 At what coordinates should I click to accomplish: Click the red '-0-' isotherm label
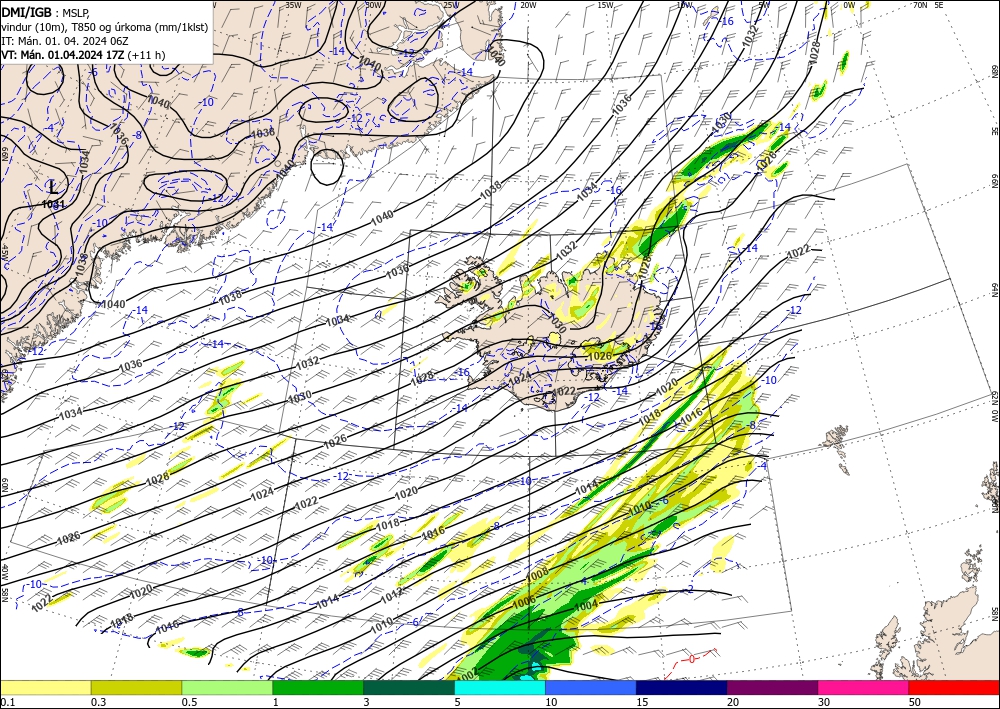tap(692, 659)
